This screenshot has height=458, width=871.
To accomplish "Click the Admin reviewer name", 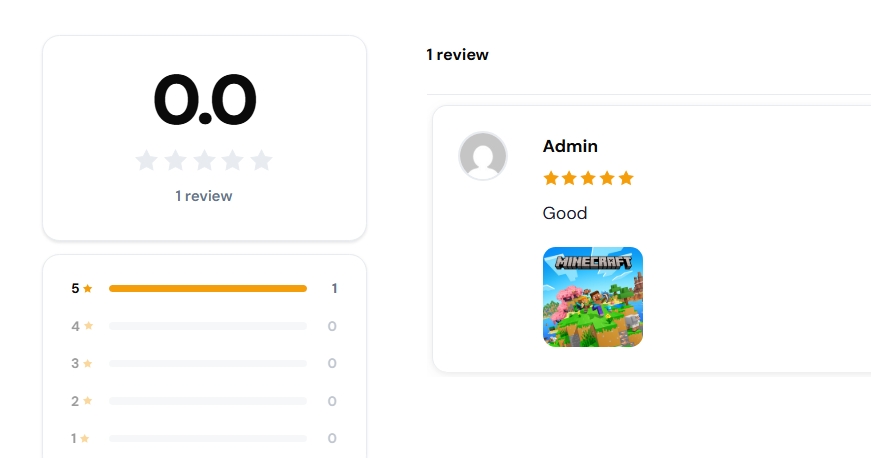I will coord(570,146).
